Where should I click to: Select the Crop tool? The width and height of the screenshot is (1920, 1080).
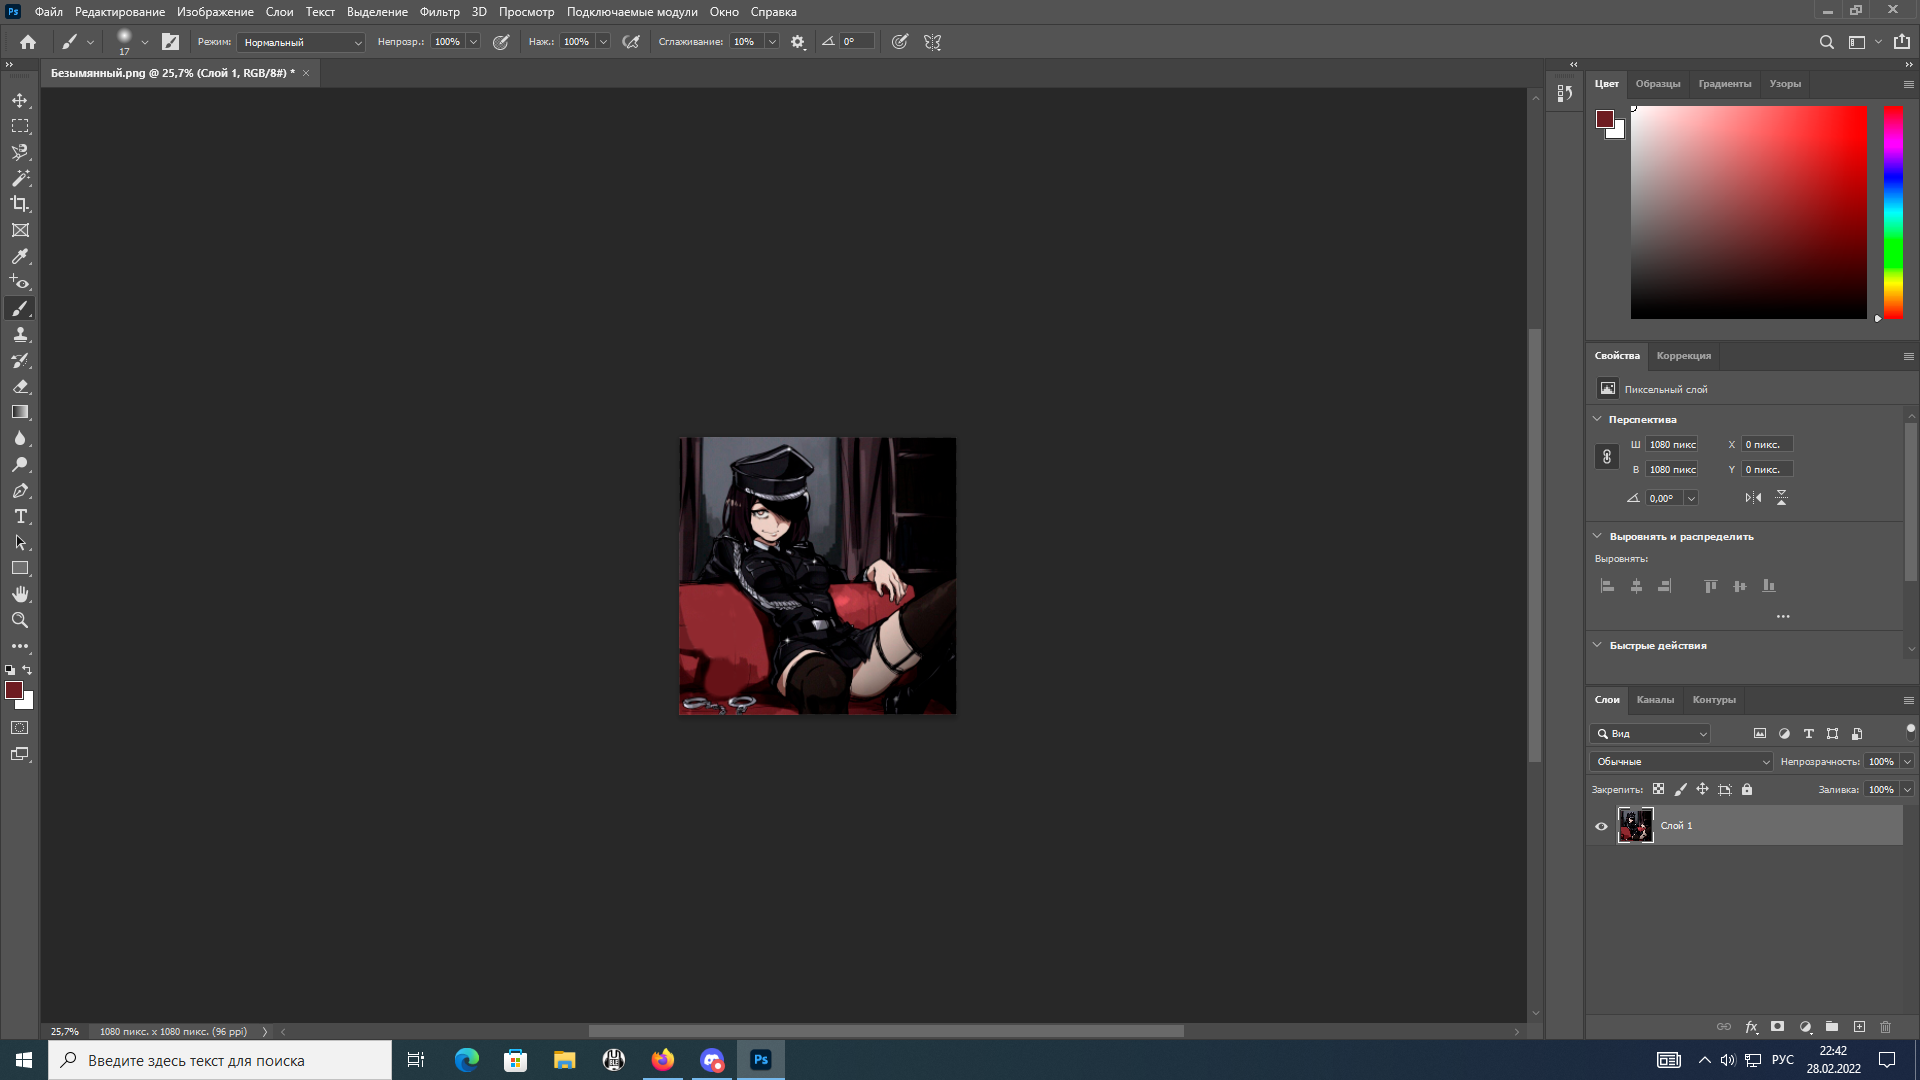(20, 204)
